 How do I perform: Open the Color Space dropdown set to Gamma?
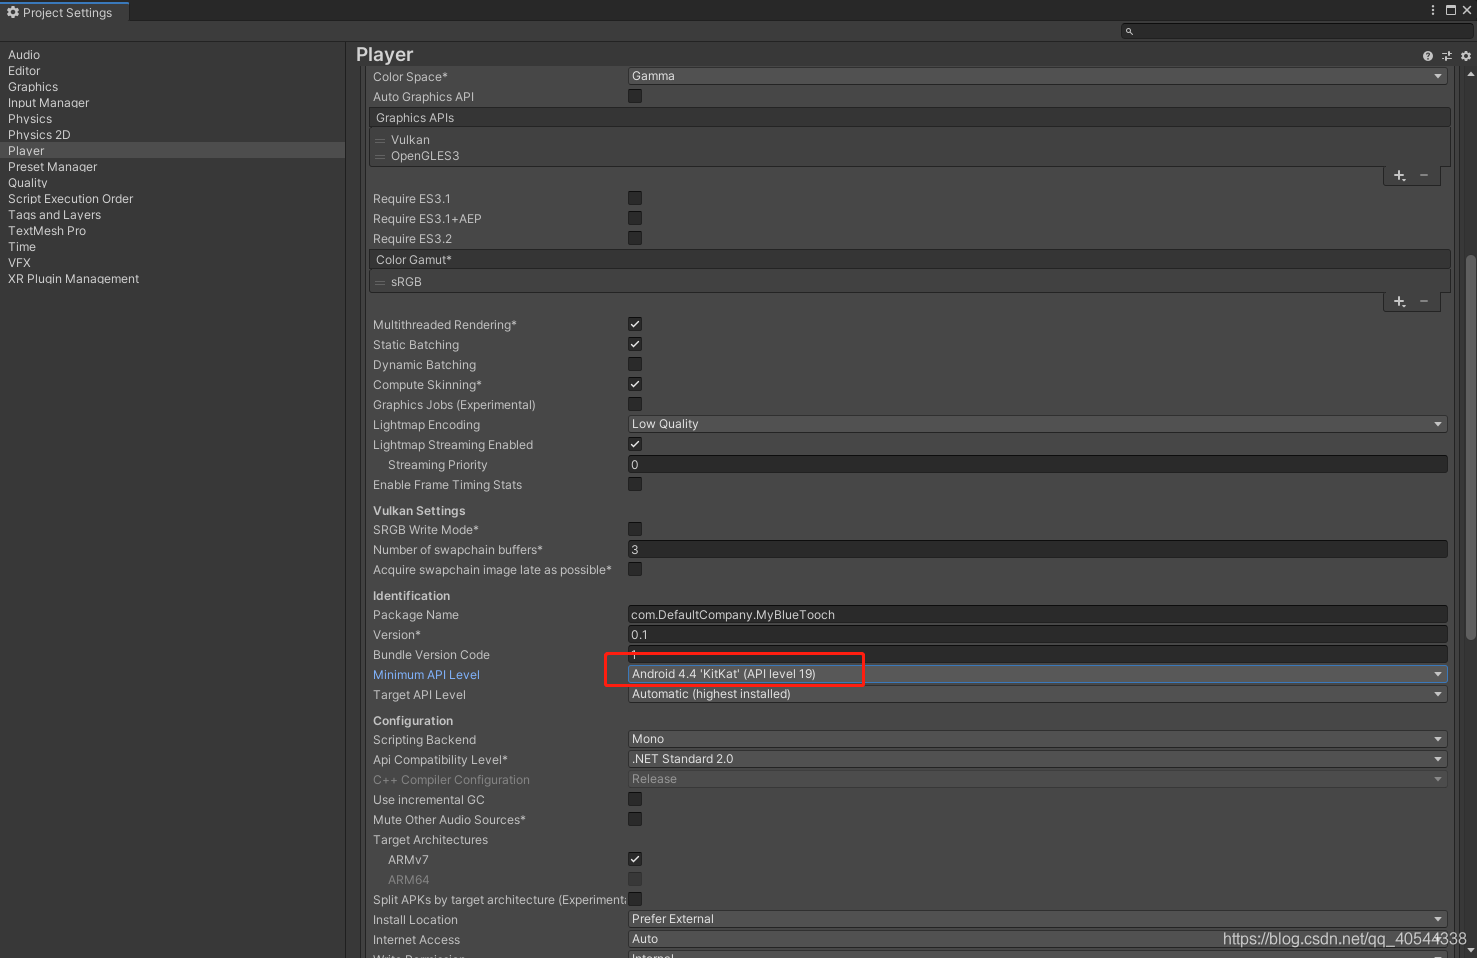click(x=1035, y=75)
